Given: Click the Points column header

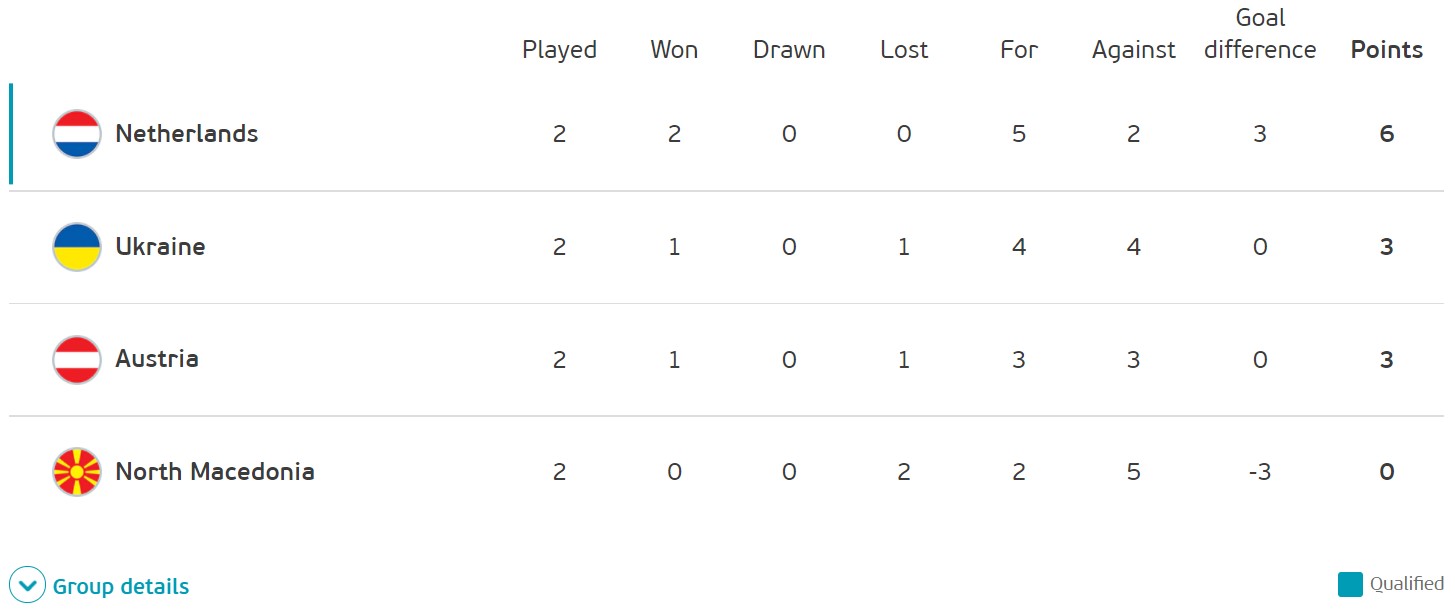Looking at the screenshot, I should pyautogui.click(x=1387, y=50).
